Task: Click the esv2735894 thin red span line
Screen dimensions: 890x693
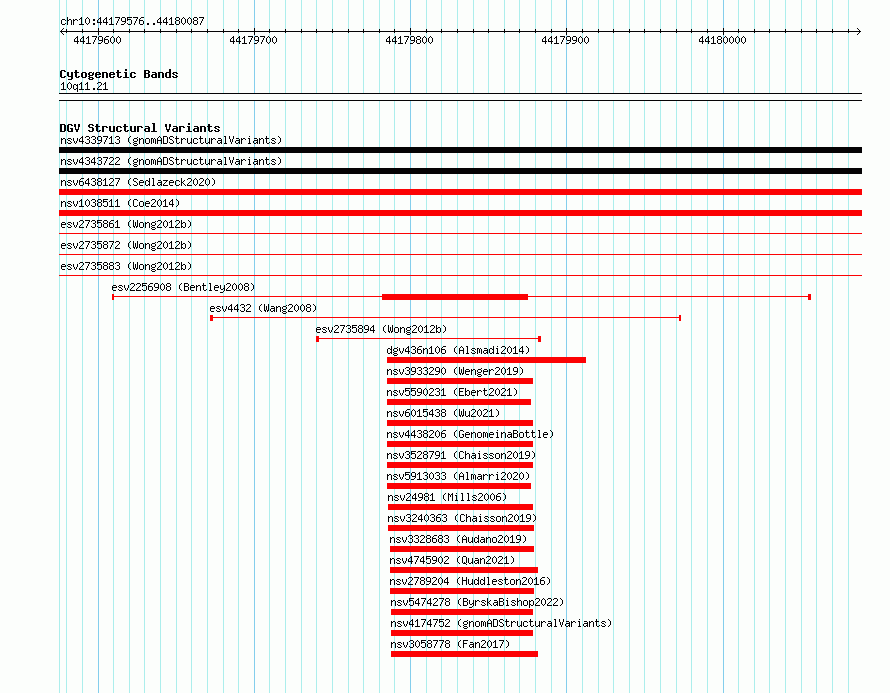Action: pos(429,339)
